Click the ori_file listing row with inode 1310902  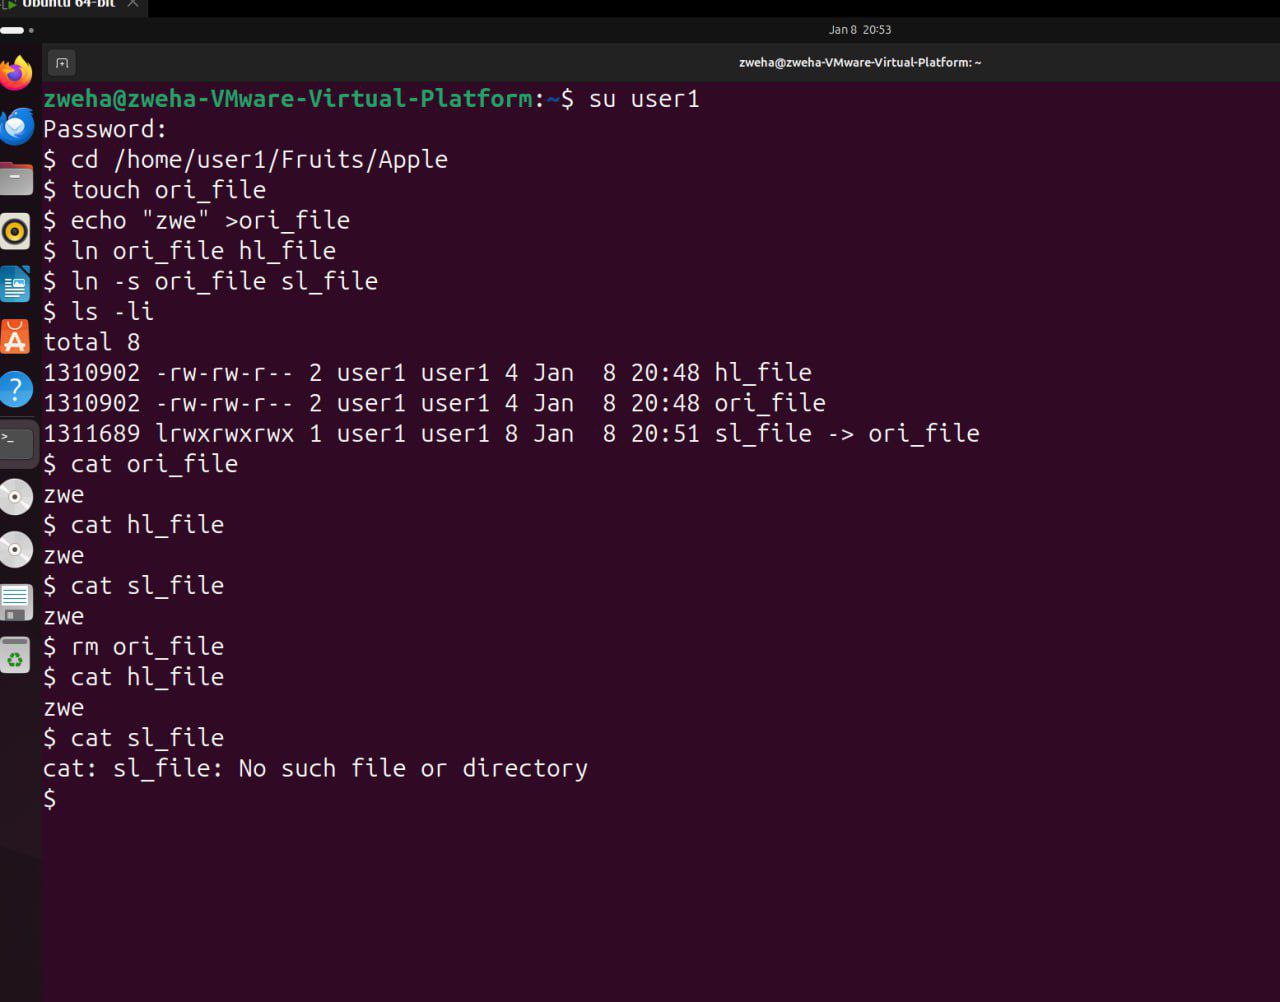(x=434, y=404)
